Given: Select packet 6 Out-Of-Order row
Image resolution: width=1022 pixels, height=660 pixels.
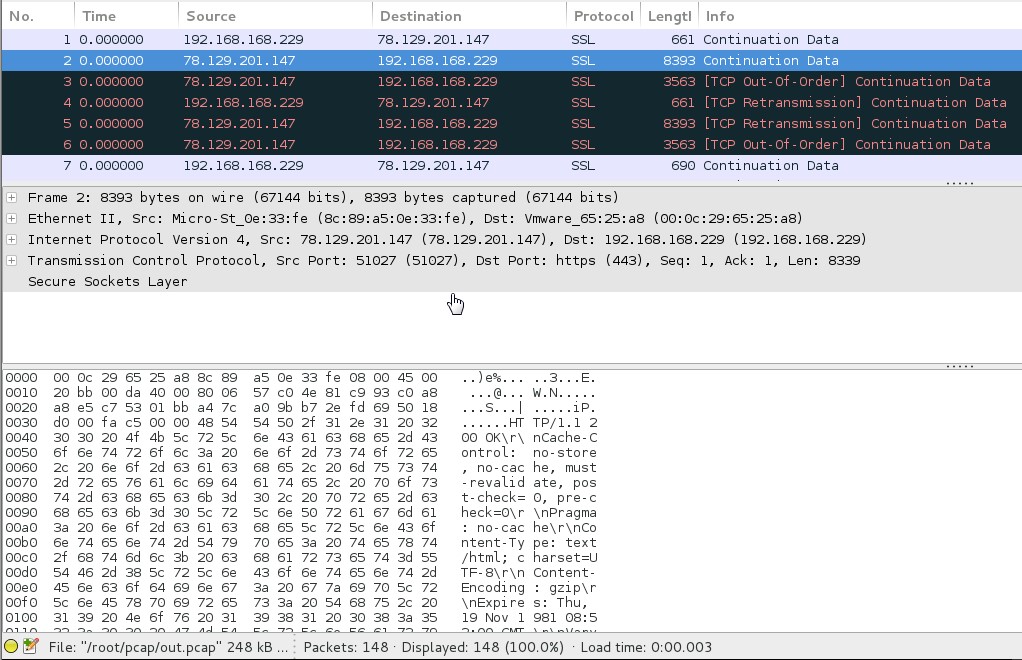Looking at the screenshot, I should coord(512,144).
